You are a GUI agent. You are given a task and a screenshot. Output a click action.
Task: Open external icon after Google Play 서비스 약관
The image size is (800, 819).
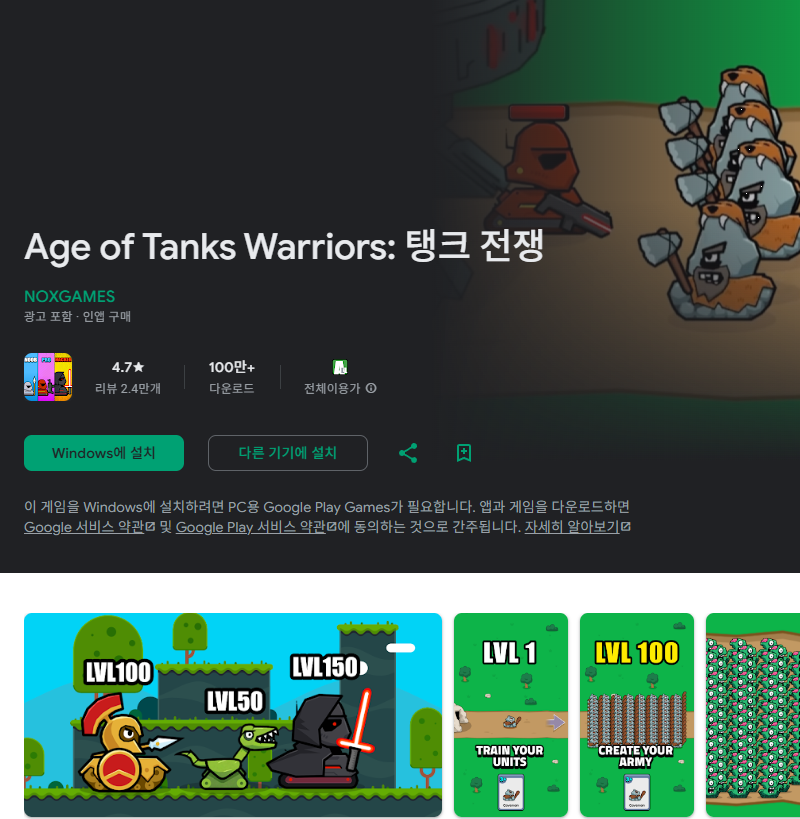click(x=331, y=526)
